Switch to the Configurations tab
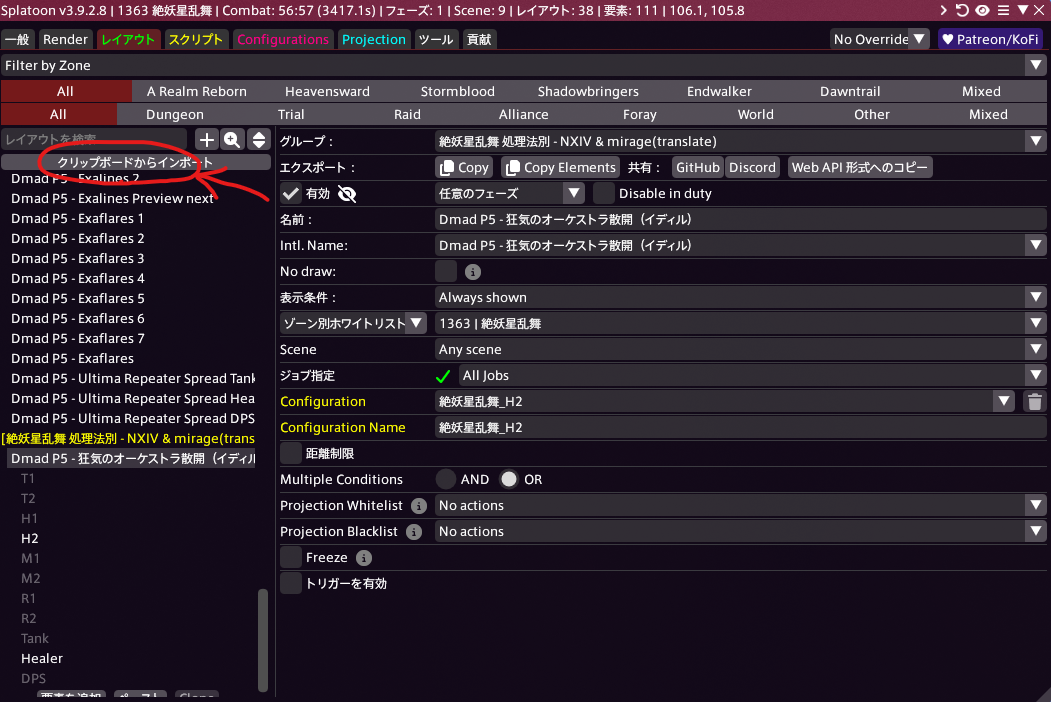1051x702 pixels. [x=283, y=40]
